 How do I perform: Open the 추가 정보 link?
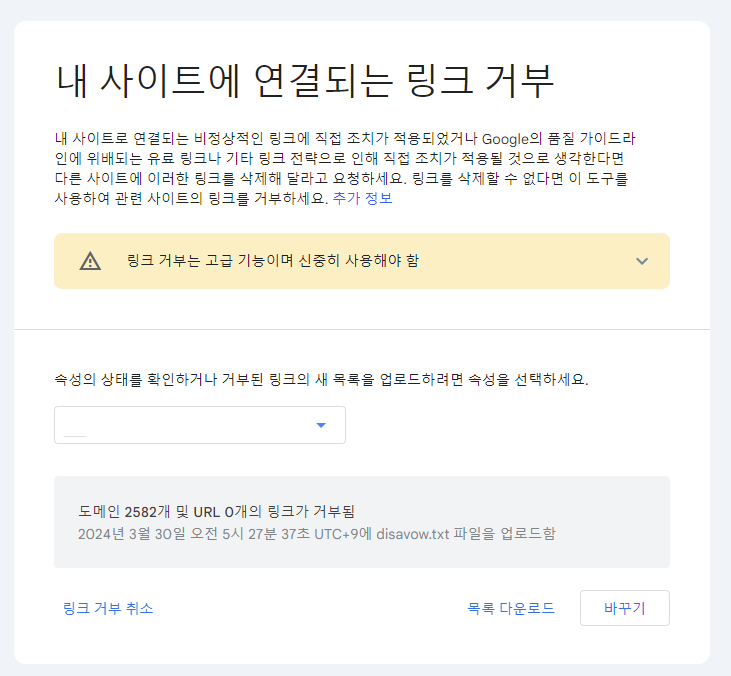(x=362, y=198)
